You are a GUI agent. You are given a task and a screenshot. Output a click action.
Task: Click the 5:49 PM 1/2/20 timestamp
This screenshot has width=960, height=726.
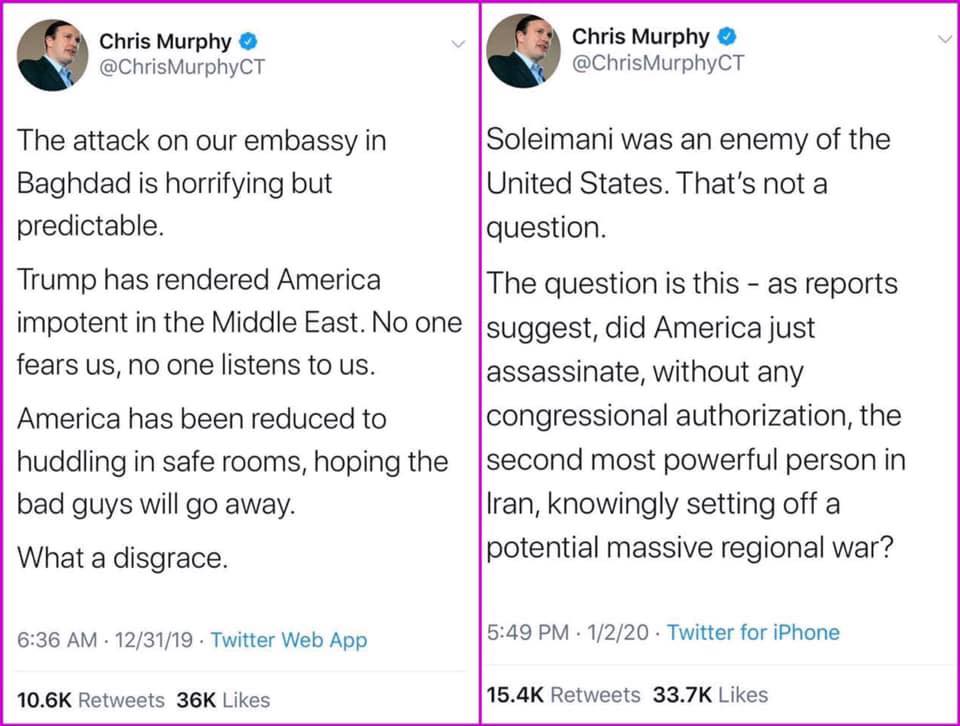[568, 632]
